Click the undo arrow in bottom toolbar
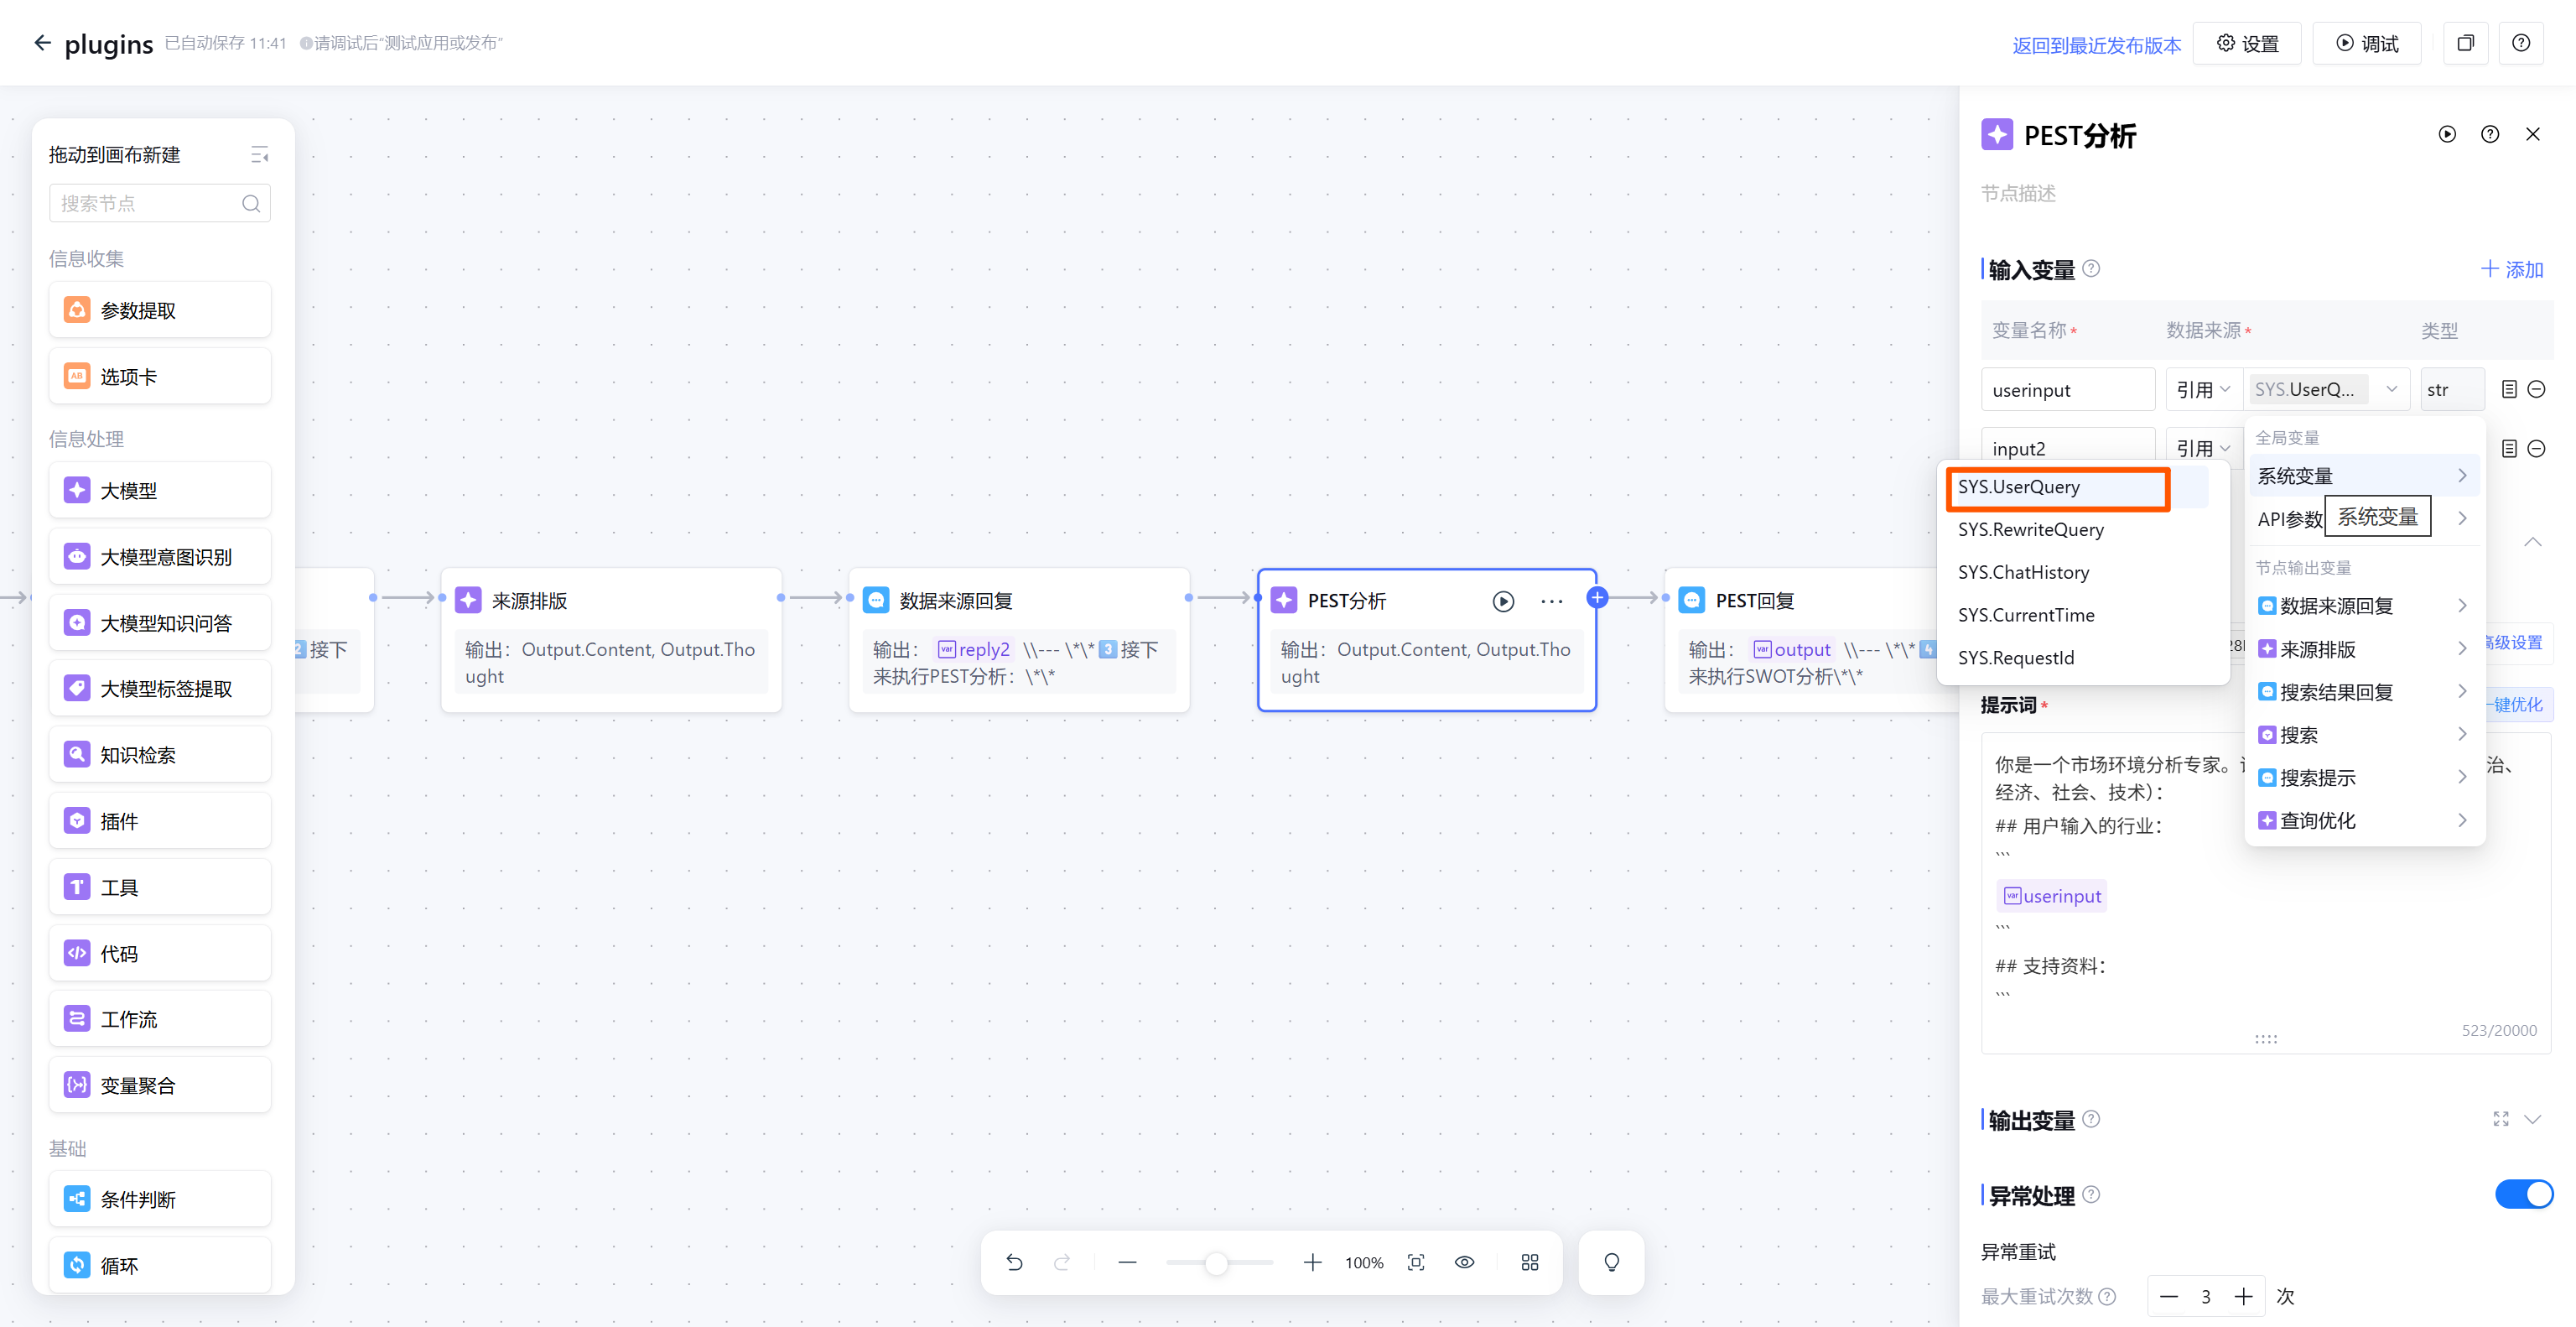2576x1327 pixels. 1014,1262
